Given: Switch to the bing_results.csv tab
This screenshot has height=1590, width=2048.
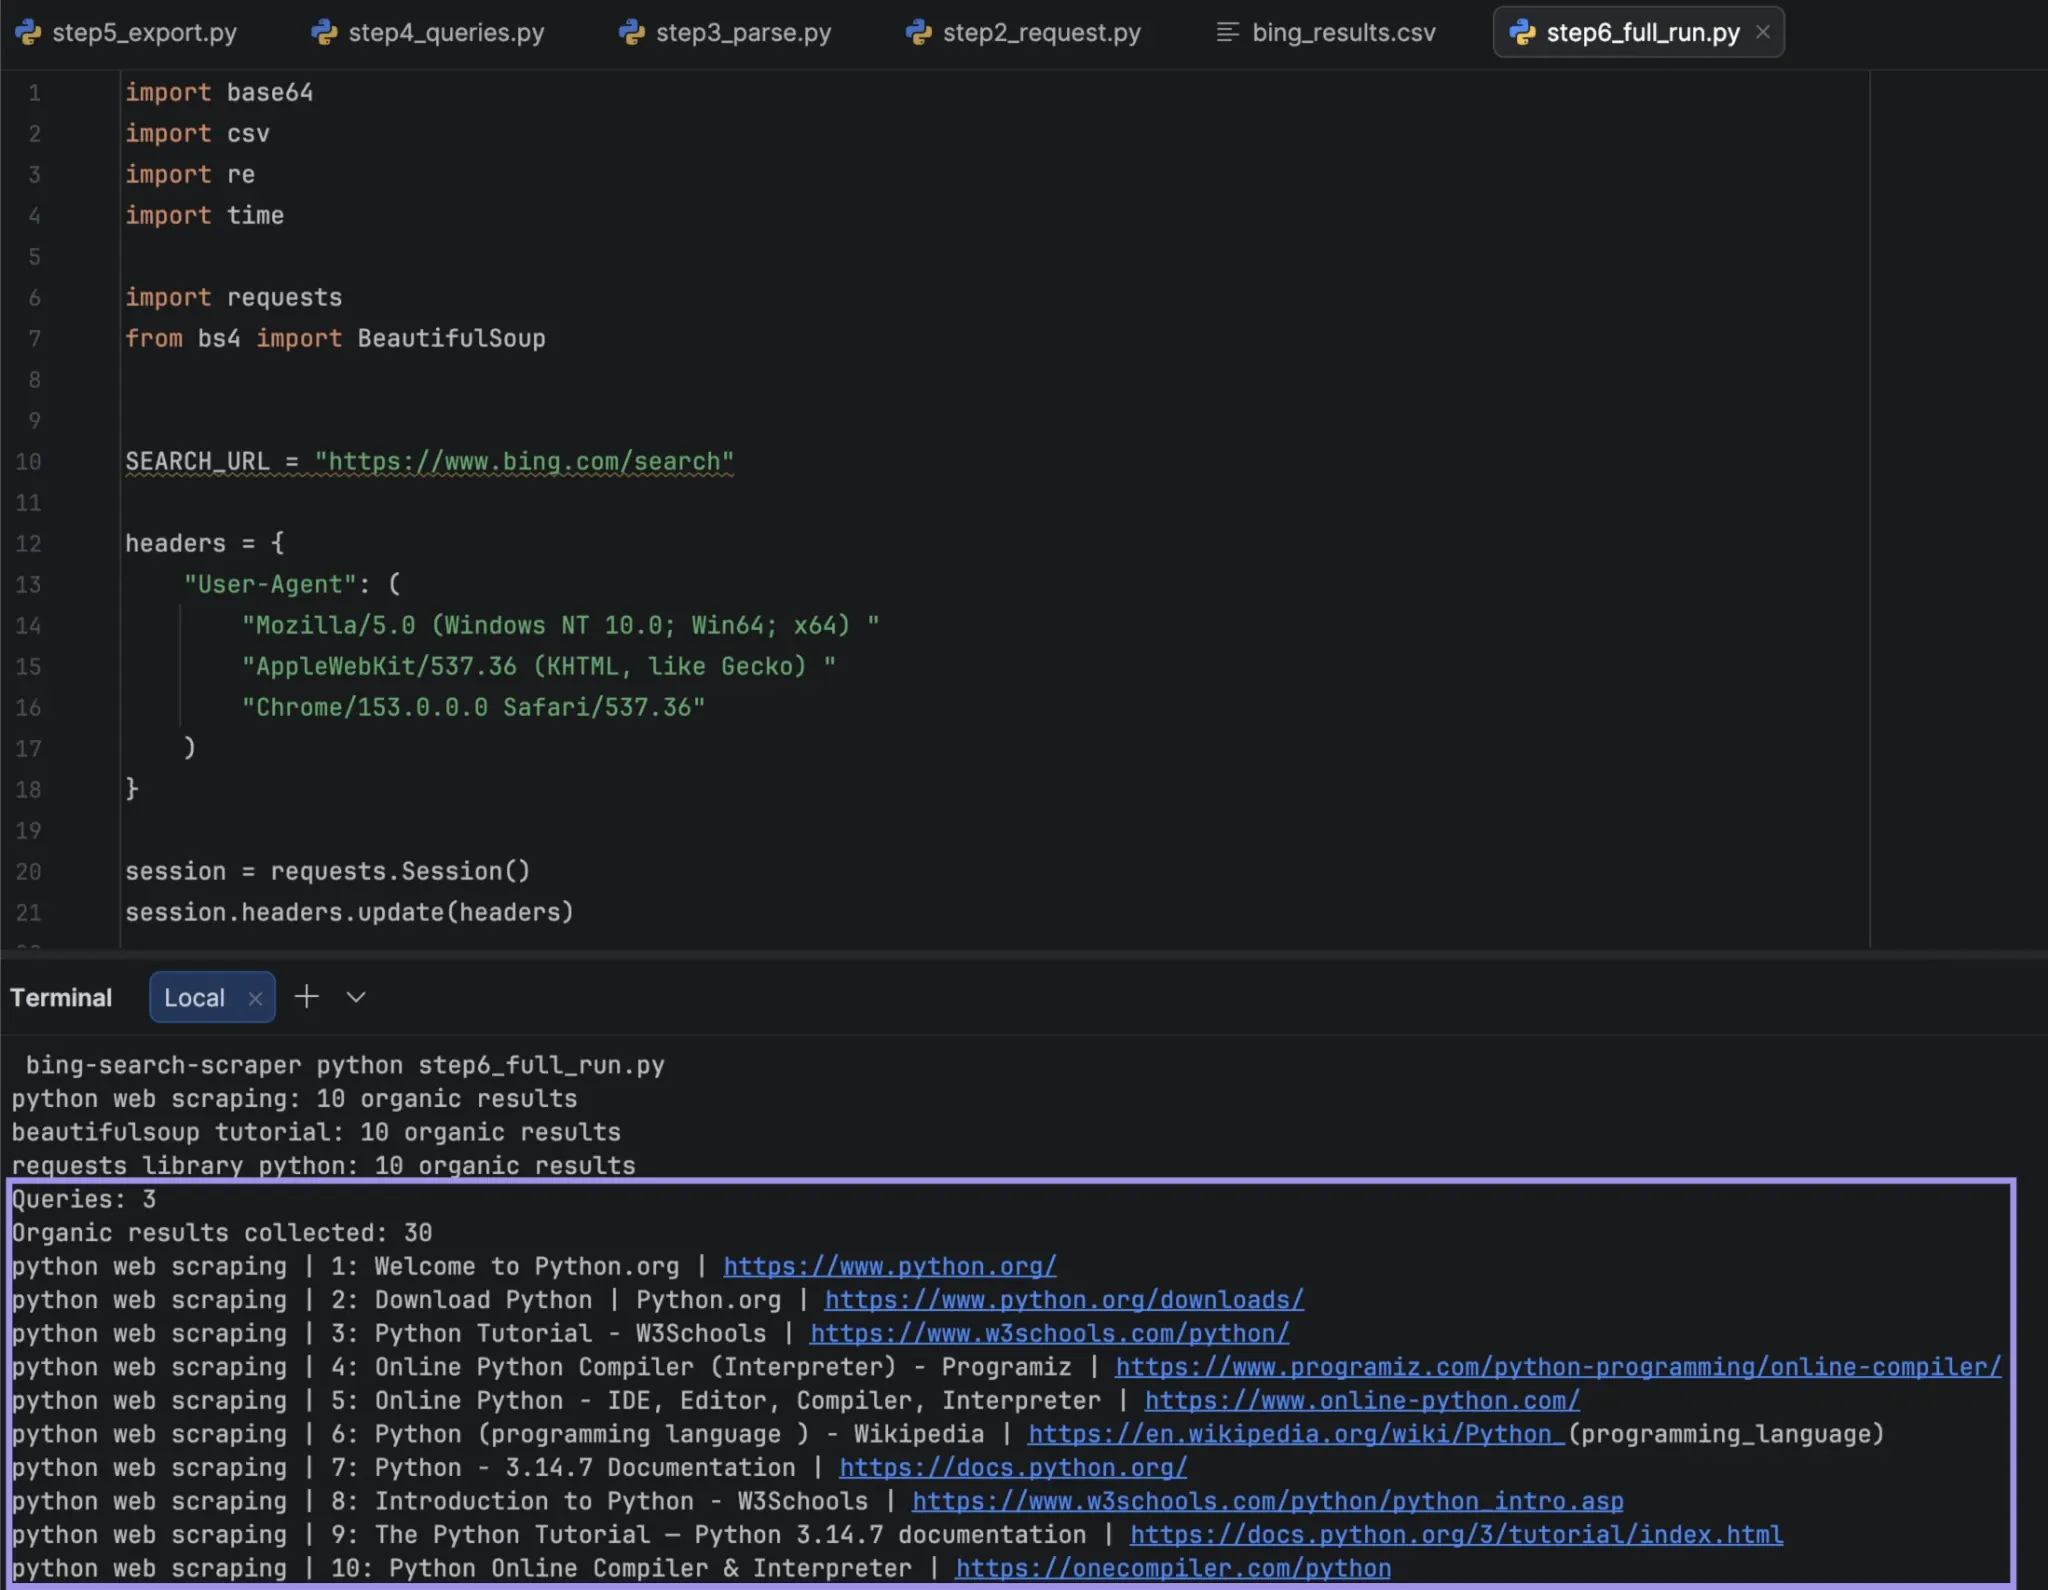Looking at the screenshot, I should pyautogui.click(x=1326, y=32).
